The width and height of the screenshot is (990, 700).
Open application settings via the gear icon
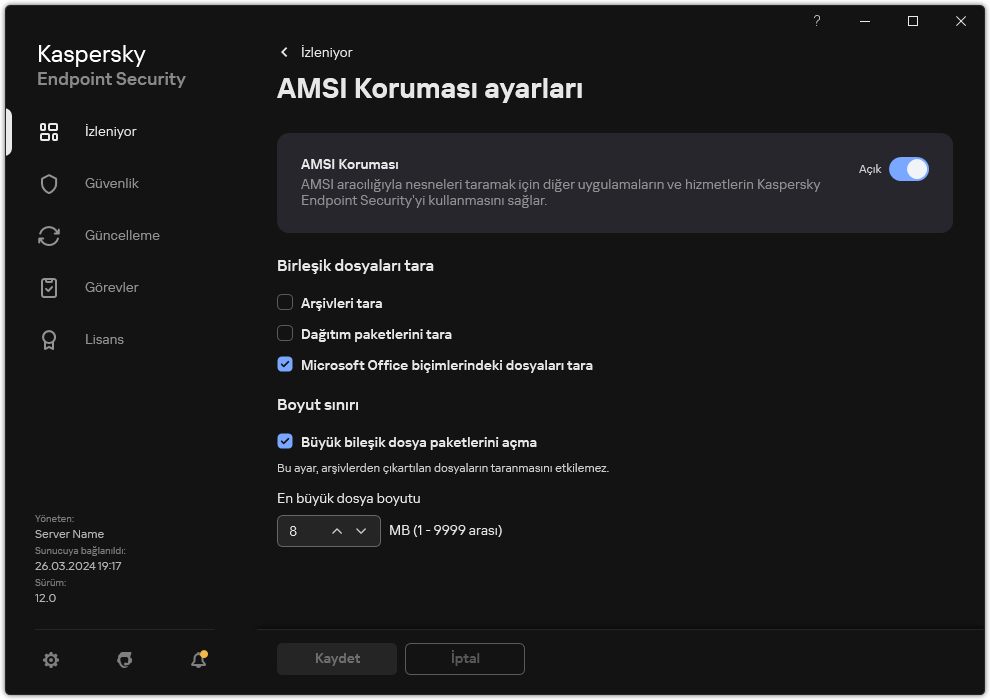(51, 660)
